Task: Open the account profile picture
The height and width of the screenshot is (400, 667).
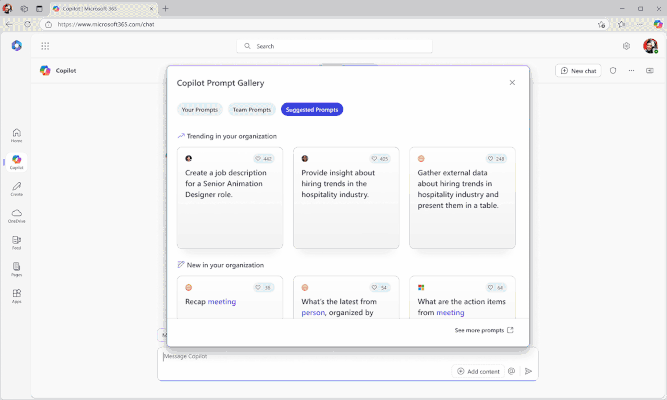Action: pos(650,46)
